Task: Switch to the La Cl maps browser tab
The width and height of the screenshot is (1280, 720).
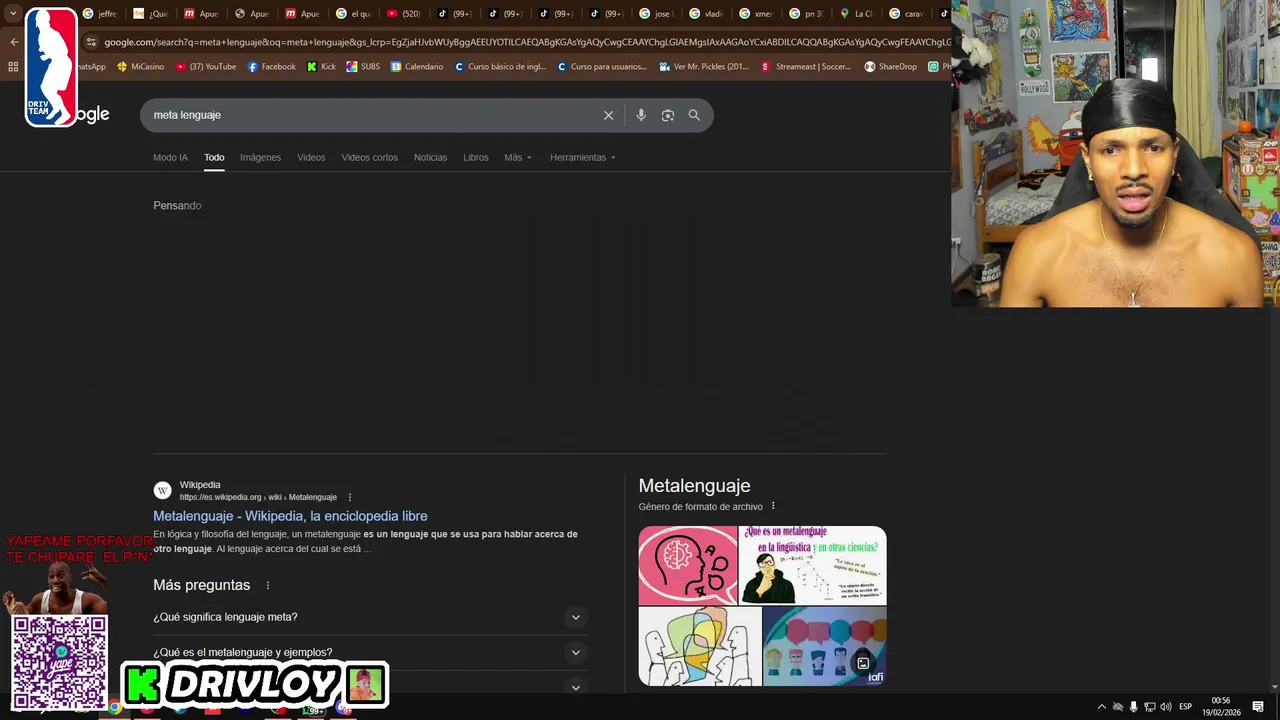Action: click(x=858, y=14)
